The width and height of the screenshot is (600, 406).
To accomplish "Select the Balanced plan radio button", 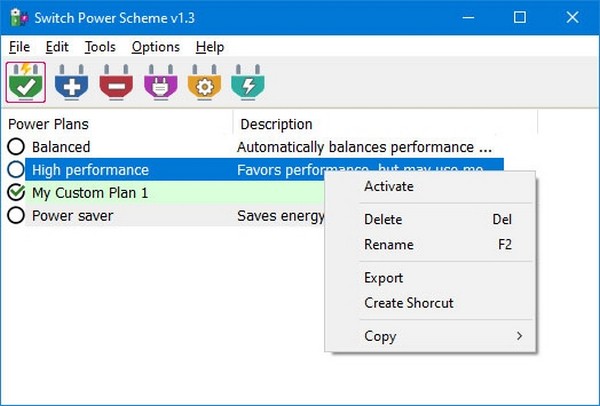I will pos(16,147).
